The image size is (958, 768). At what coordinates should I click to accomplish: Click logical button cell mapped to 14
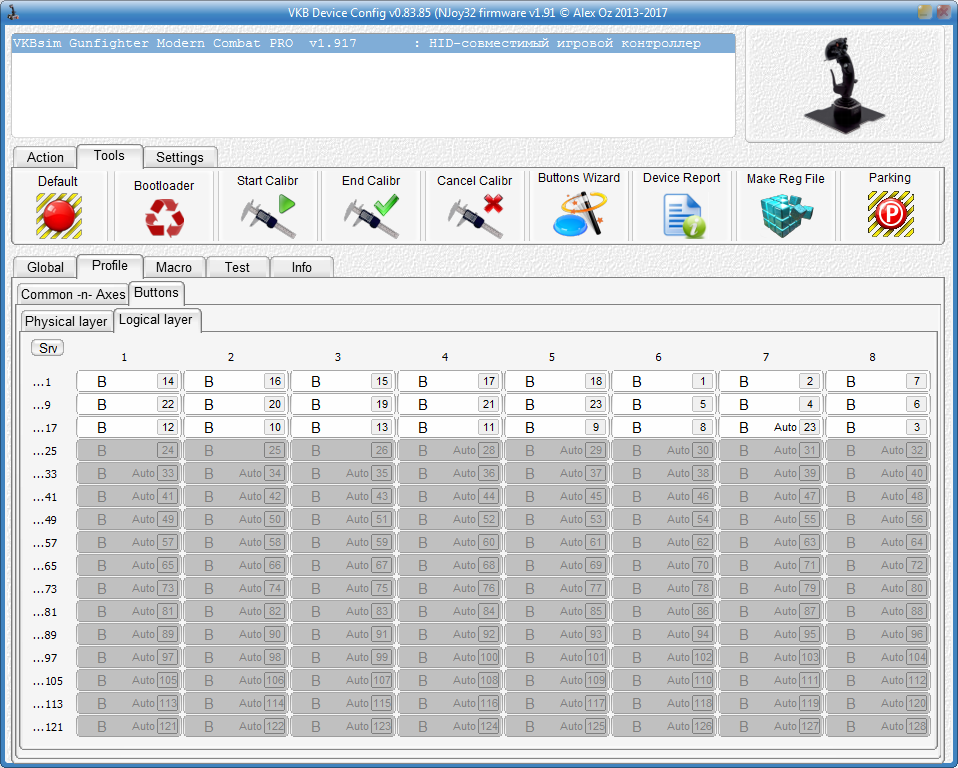128,381
